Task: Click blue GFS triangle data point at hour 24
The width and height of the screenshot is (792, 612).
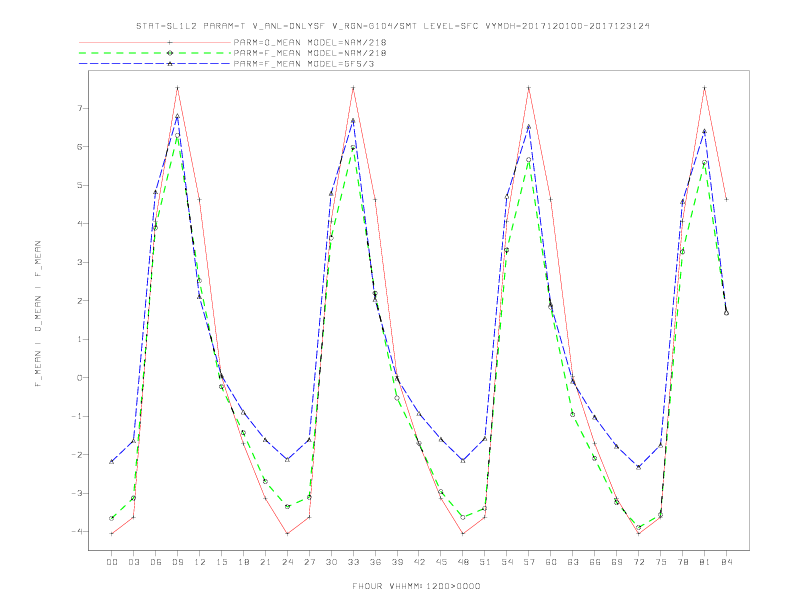Action: (x=287, y=460)
